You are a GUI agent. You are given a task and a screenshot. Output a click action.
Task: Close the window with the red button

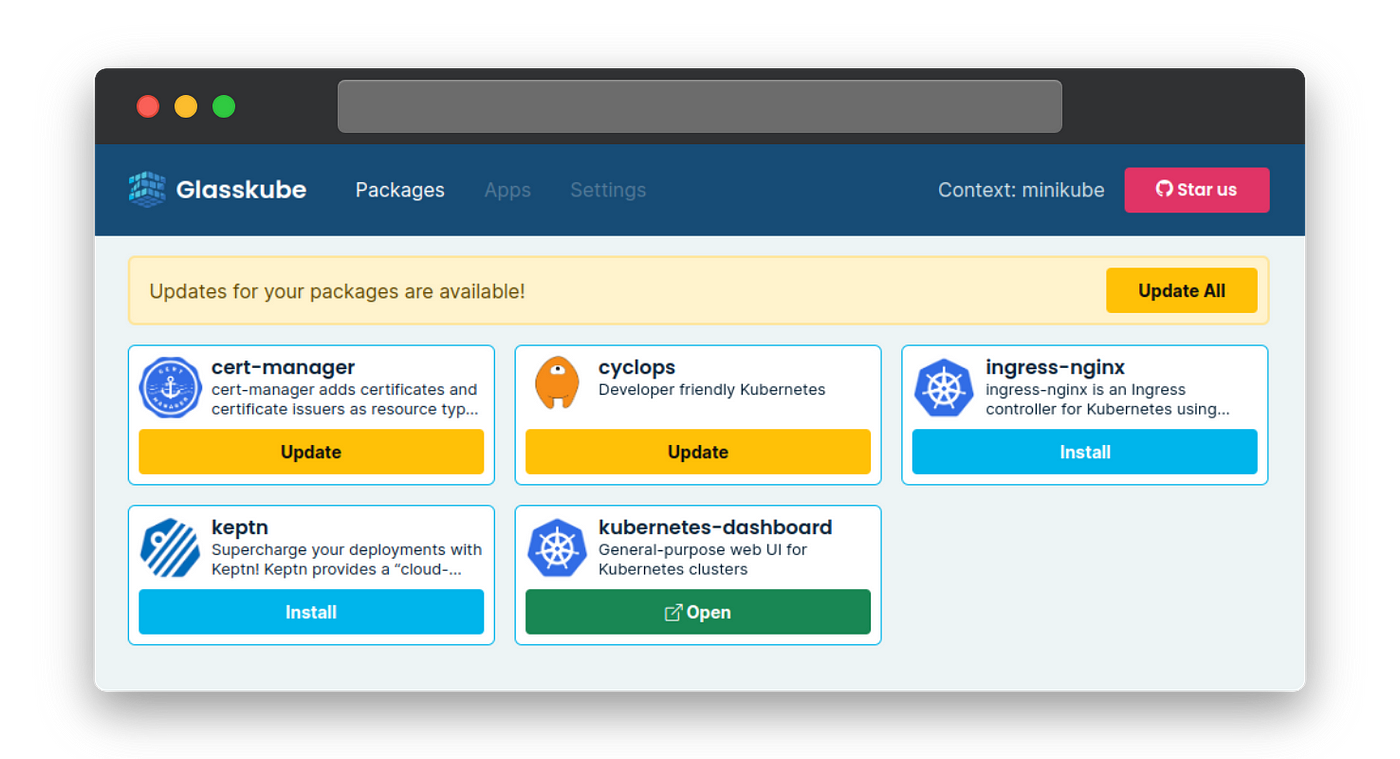pyautogui.click(x=148, y=106)
